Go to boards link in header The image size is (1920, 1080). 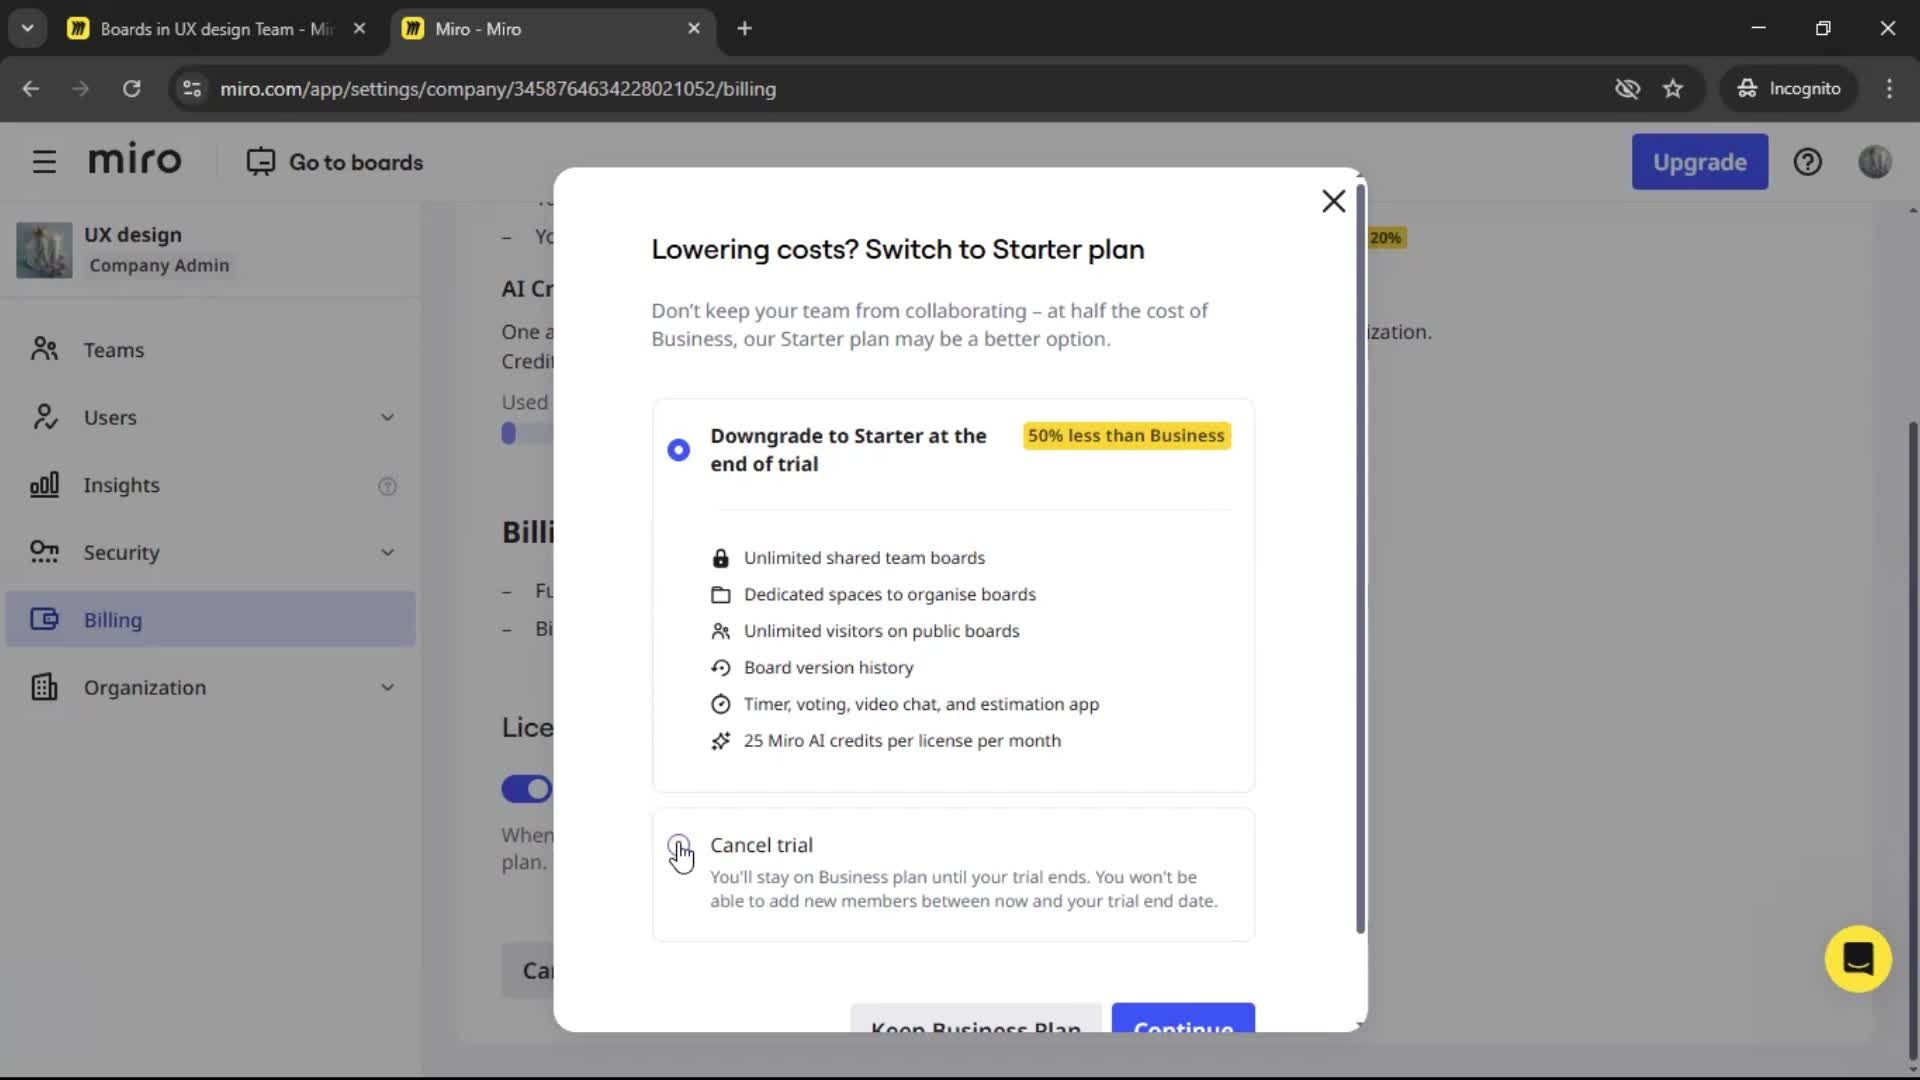[335, 162]
